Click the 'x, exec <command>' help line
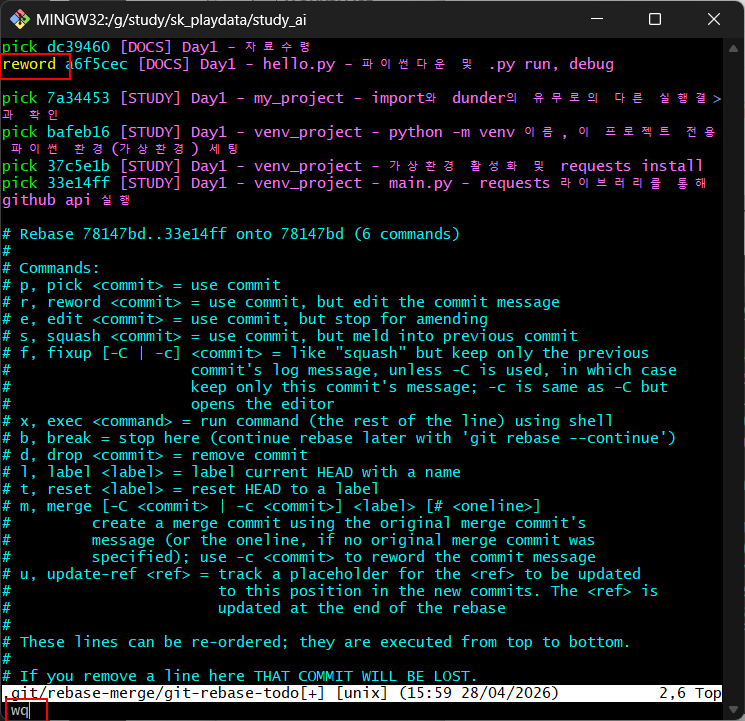This screenshot has height=721, width=745. (307, 421)
